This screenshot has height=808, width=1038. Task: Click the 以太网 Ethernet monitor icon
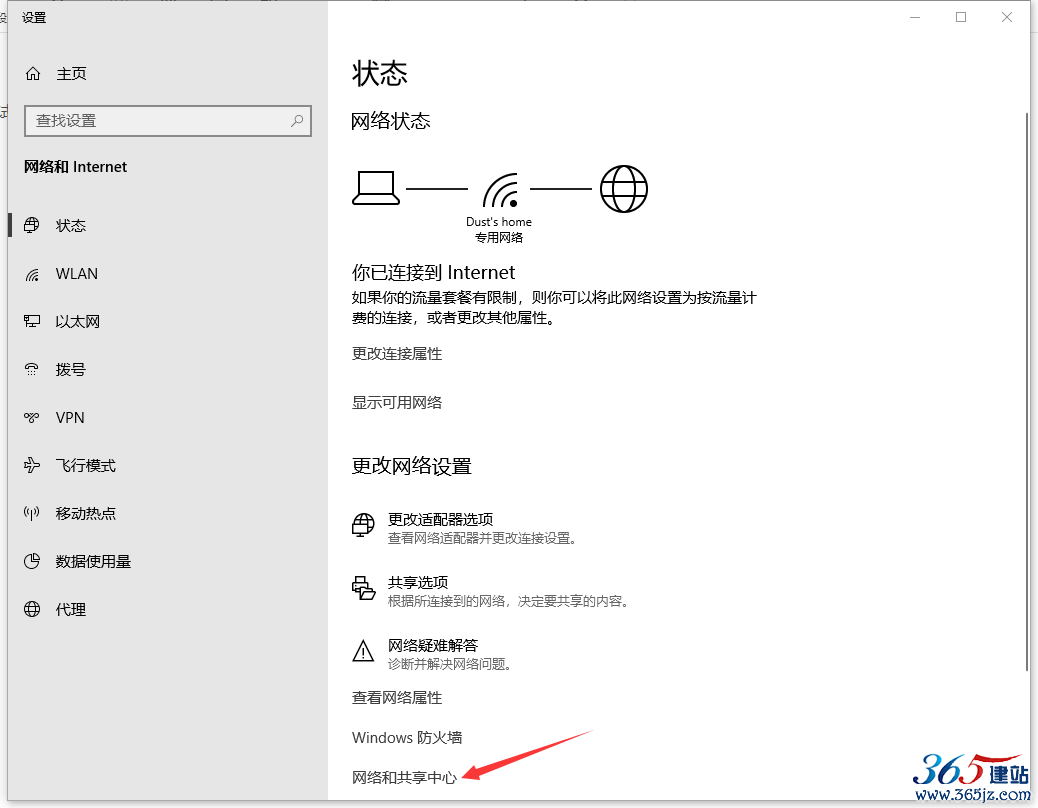pos(33,322)
